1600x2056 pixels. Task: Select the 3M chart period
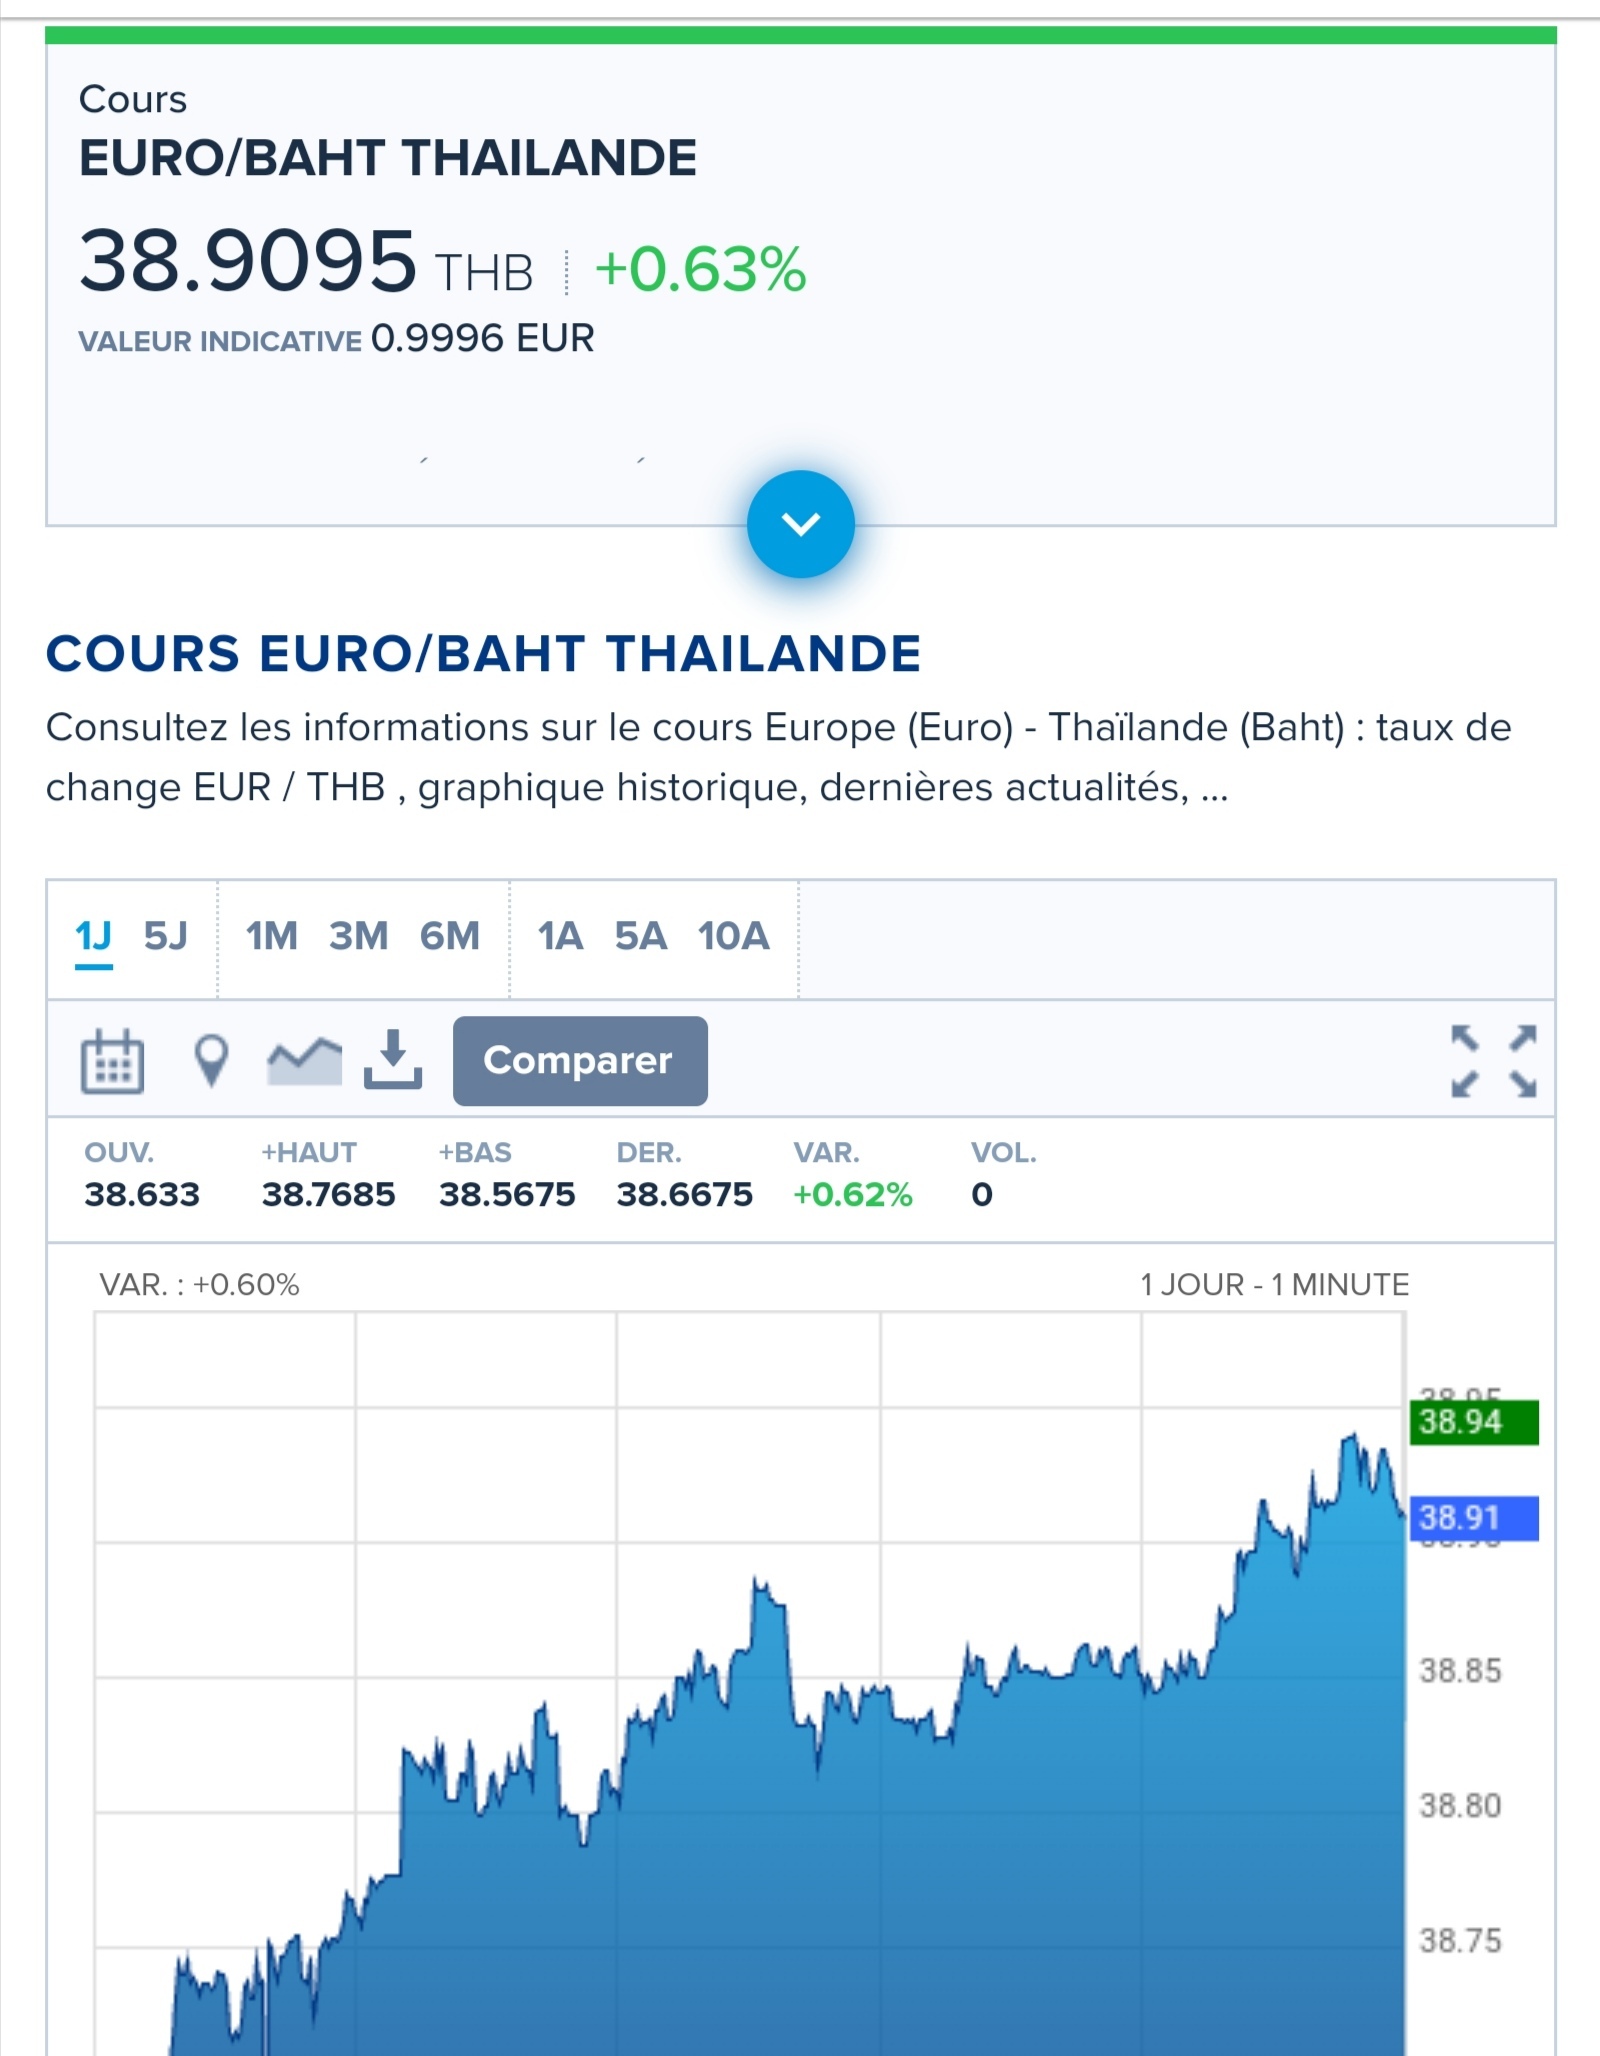(359, 937)
